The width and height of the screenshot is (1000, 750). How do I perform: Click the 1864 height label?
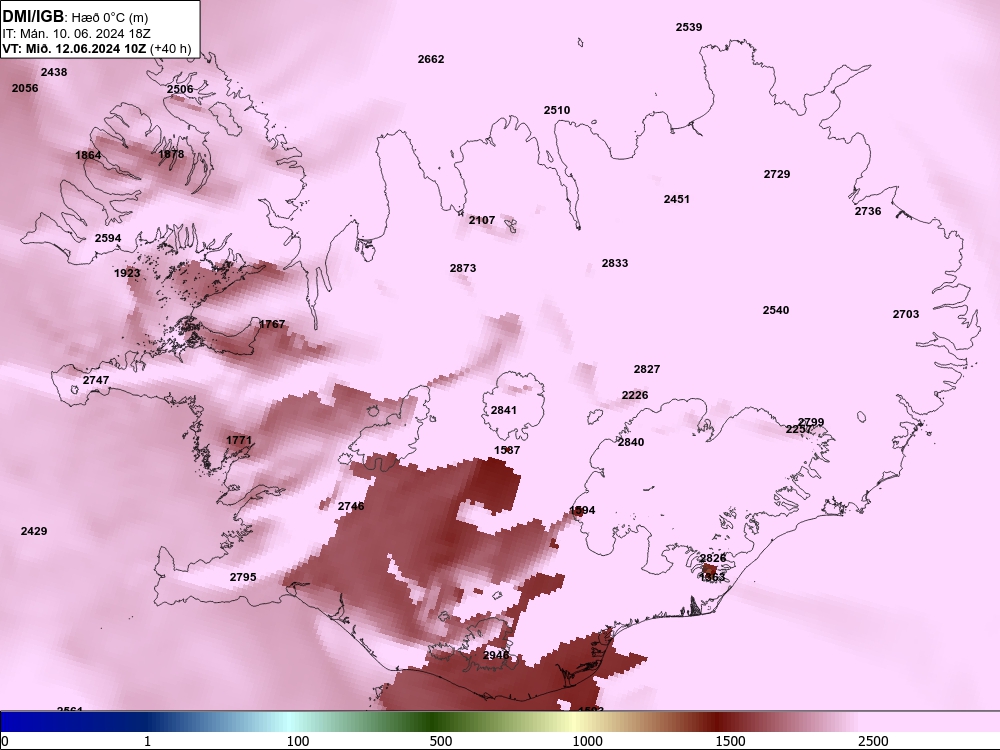88,155
